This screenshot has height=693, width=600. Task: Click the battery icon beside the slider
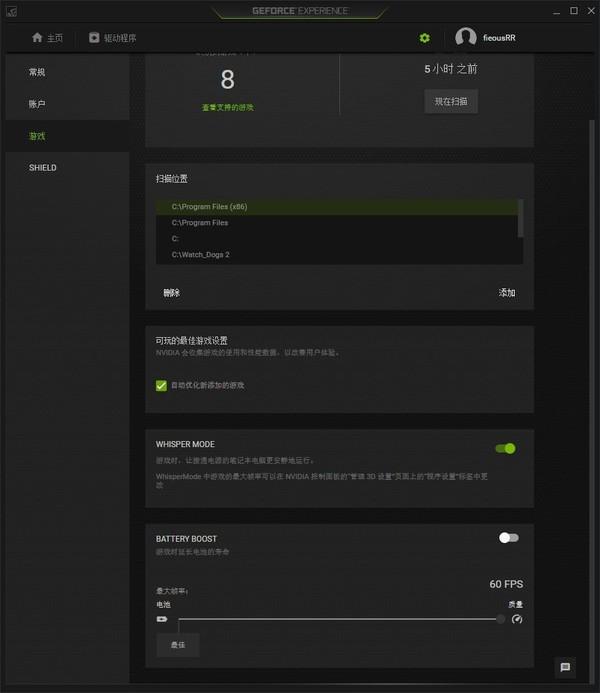tap(162, 619)
